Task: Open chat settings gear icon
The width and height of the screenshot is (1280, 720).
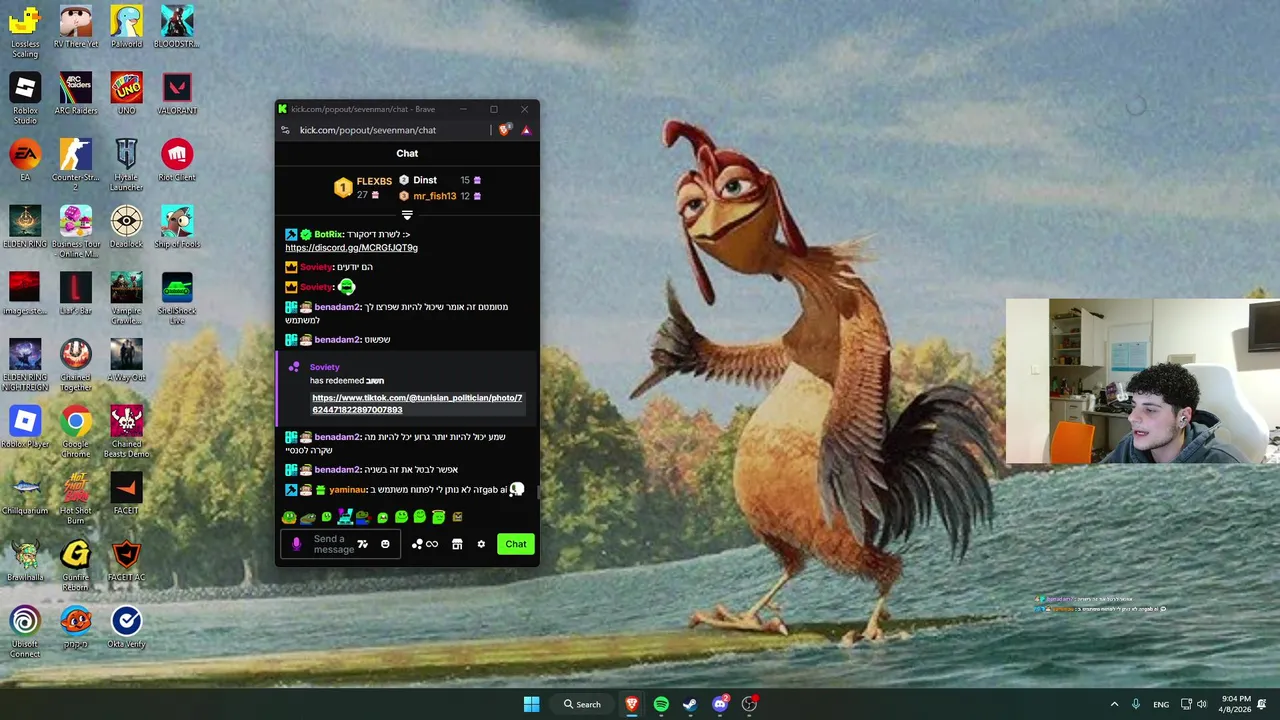Action: (x=481, y=544)
